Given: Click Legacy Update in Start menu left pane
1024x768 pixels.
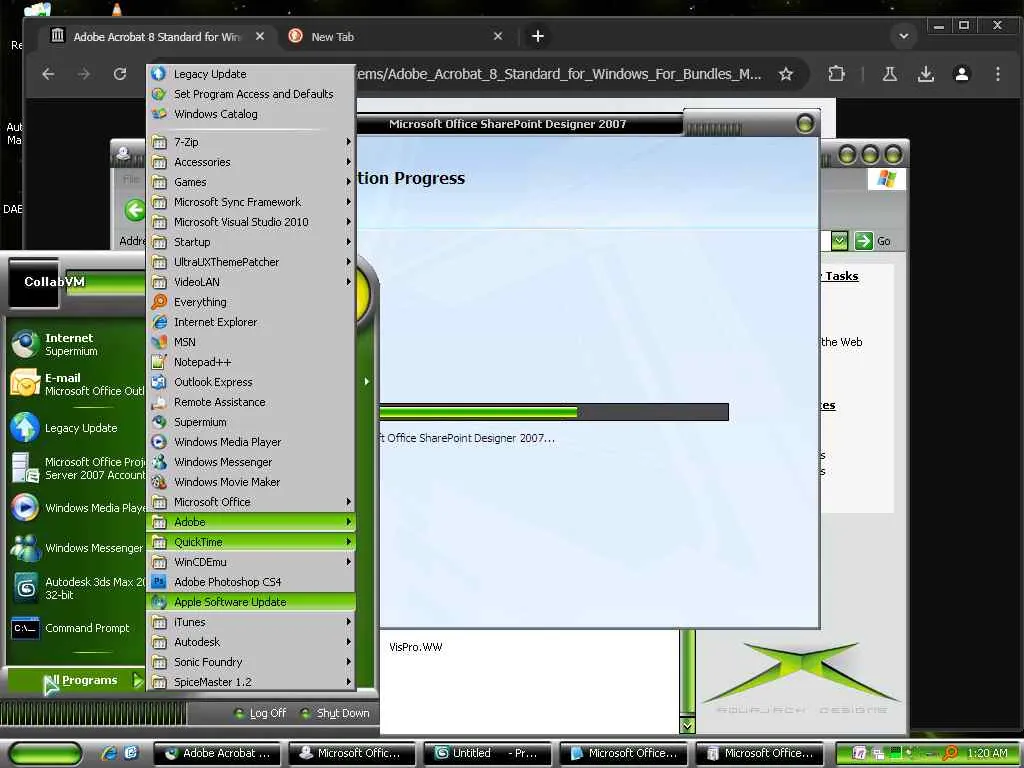Looking at the screenshot, I should [76, 428].
